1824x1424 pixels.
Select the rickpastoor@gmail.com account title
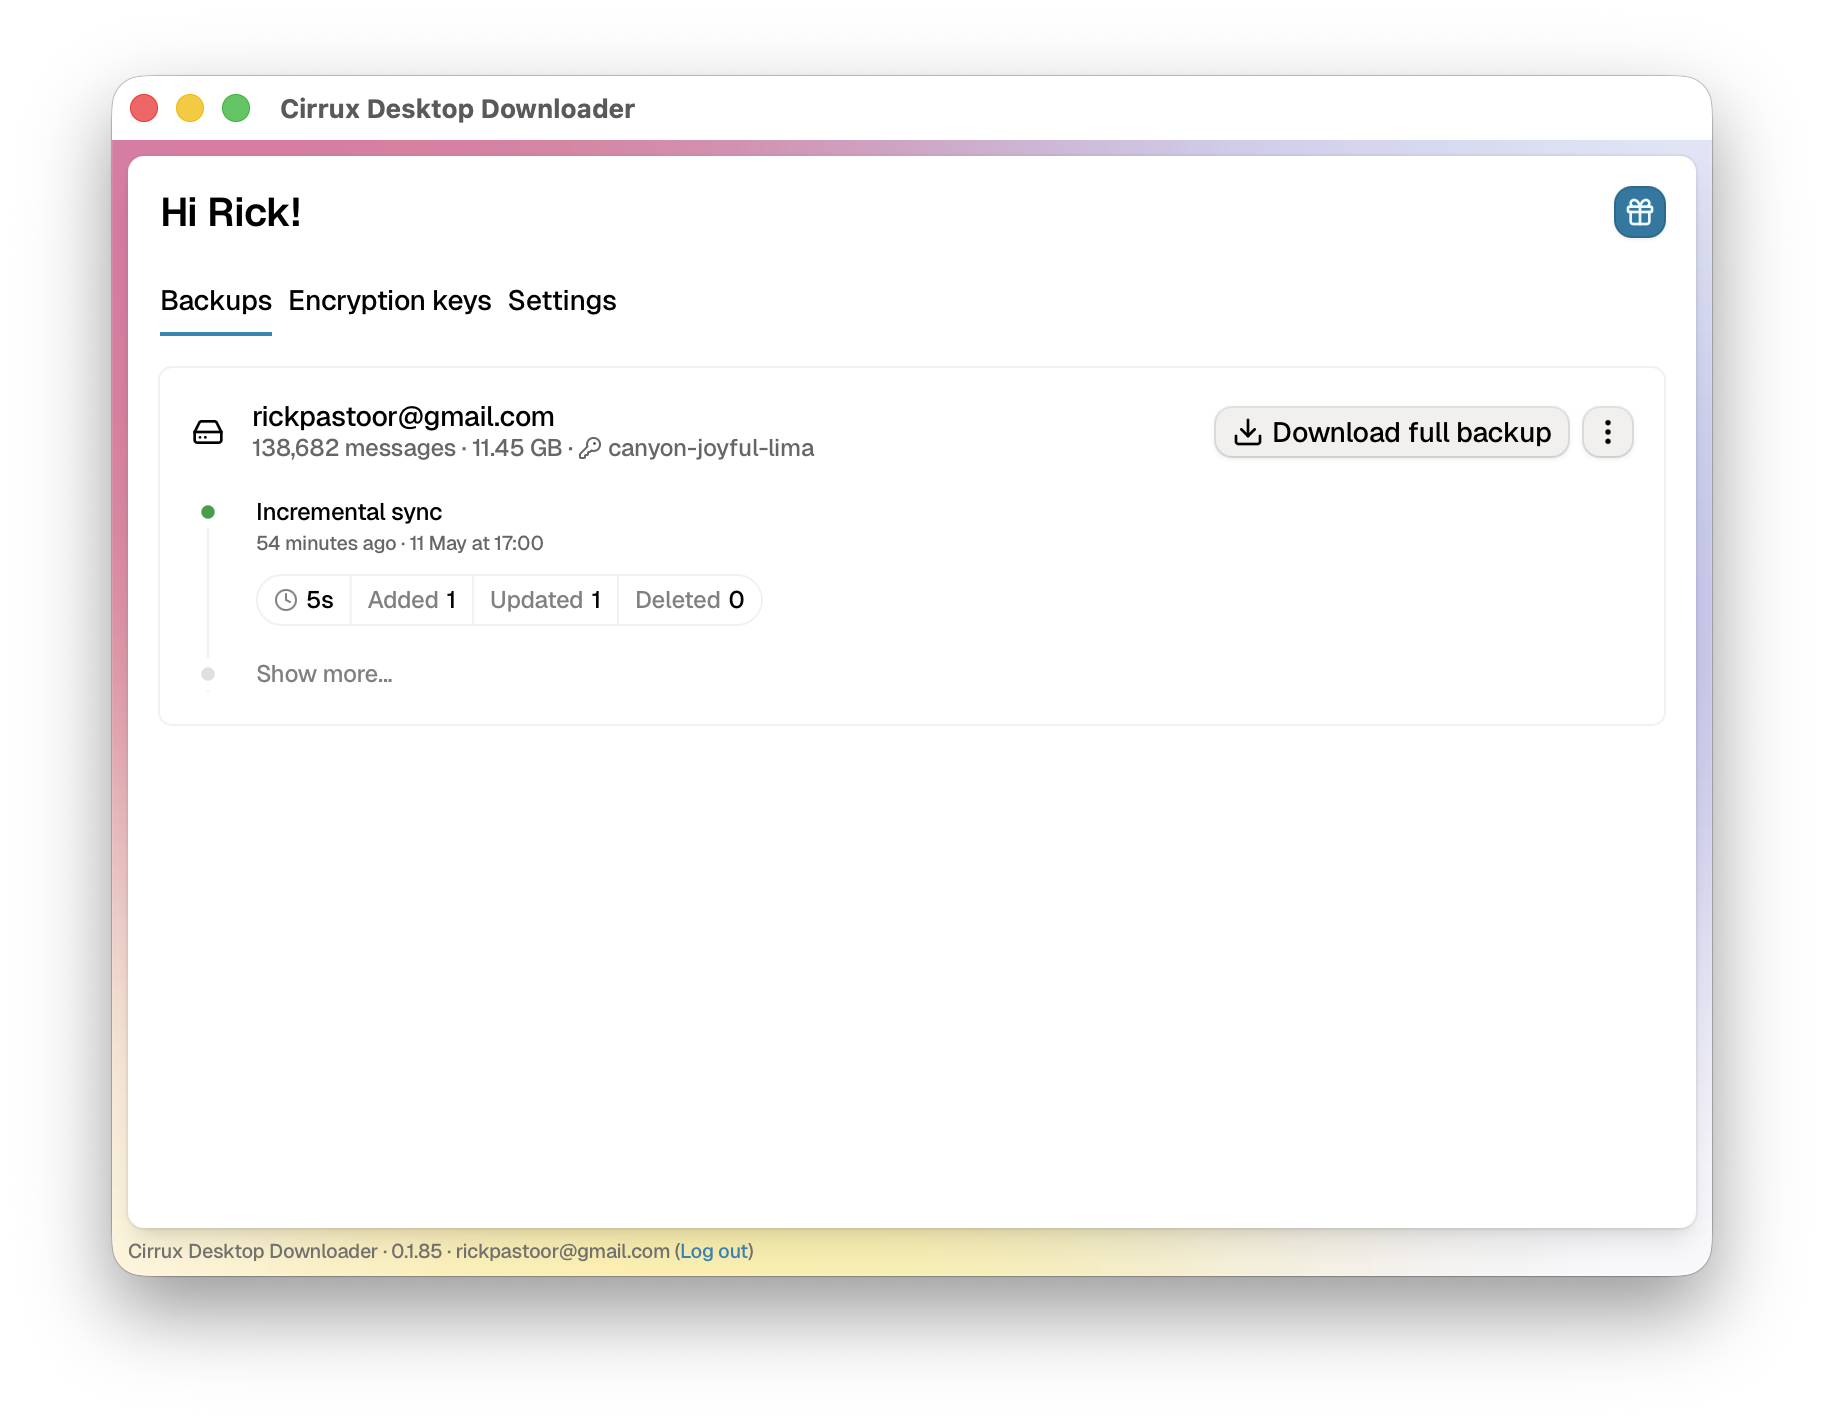coord(403,416)
